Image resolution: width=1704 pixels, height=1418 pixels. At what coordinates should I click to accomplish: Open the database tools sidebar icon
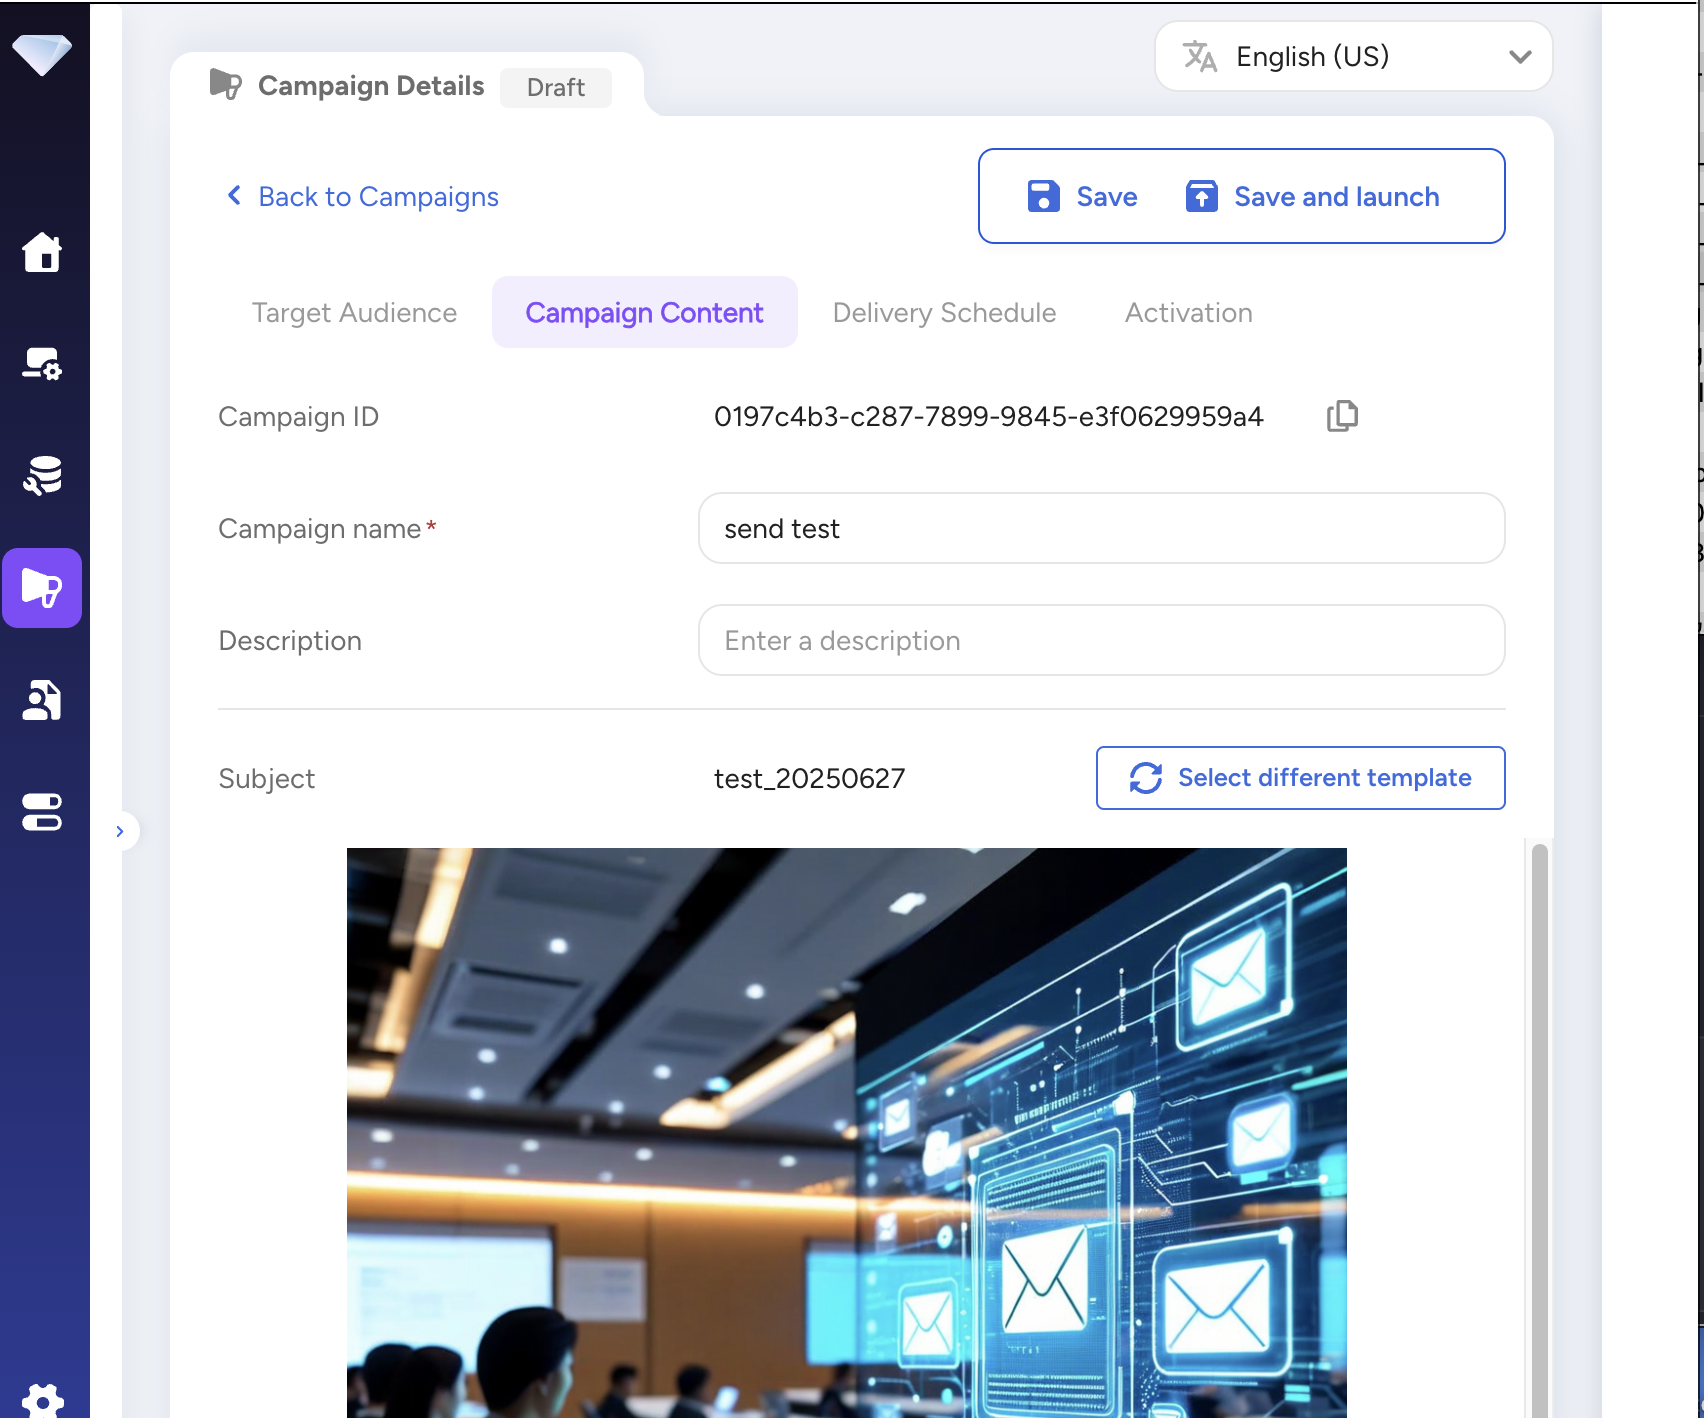pos(42,476)
